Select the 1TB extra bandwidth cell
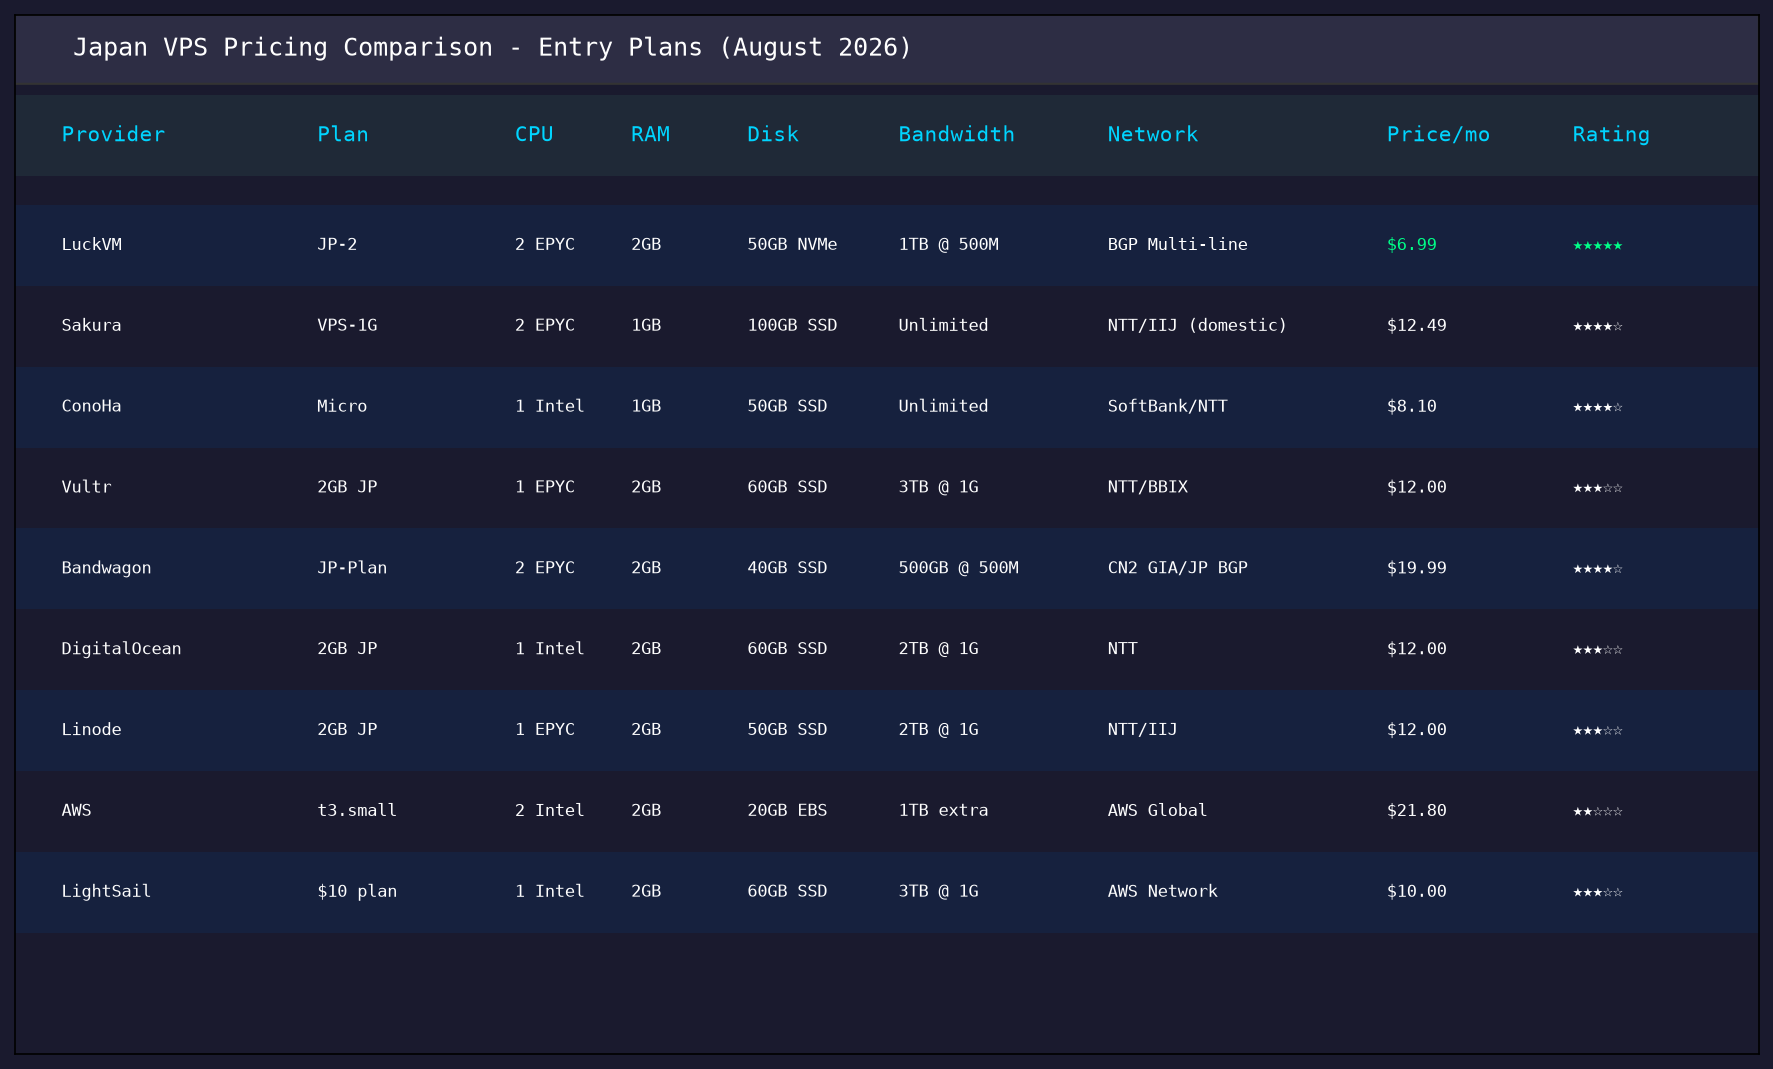The width and height of the screenshot is (1773, 1069). (943, 811)
